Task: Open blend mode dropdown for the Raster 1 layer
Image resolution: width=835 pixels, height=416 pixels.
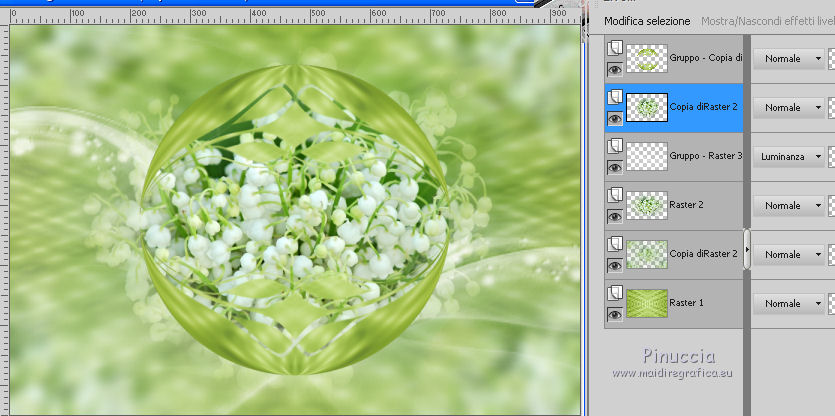Action: click(789, 304)
